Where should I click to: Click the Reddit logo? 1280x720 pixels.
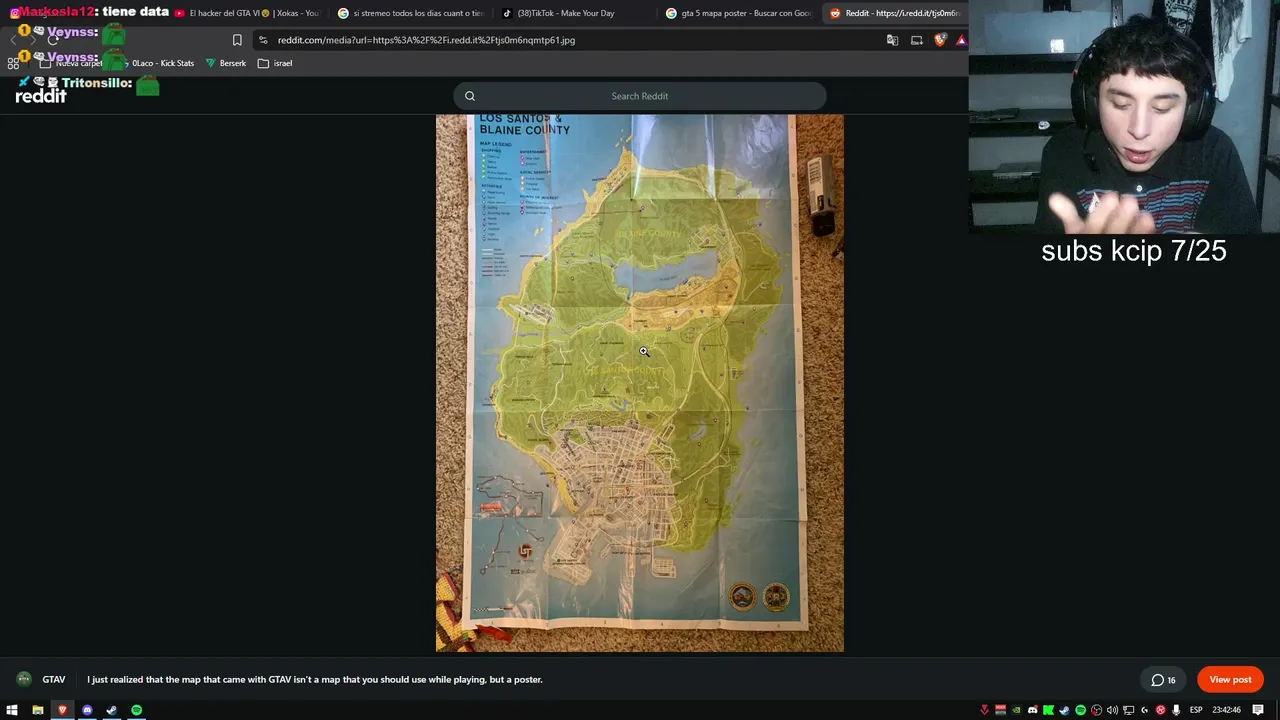tap(41, 96)
